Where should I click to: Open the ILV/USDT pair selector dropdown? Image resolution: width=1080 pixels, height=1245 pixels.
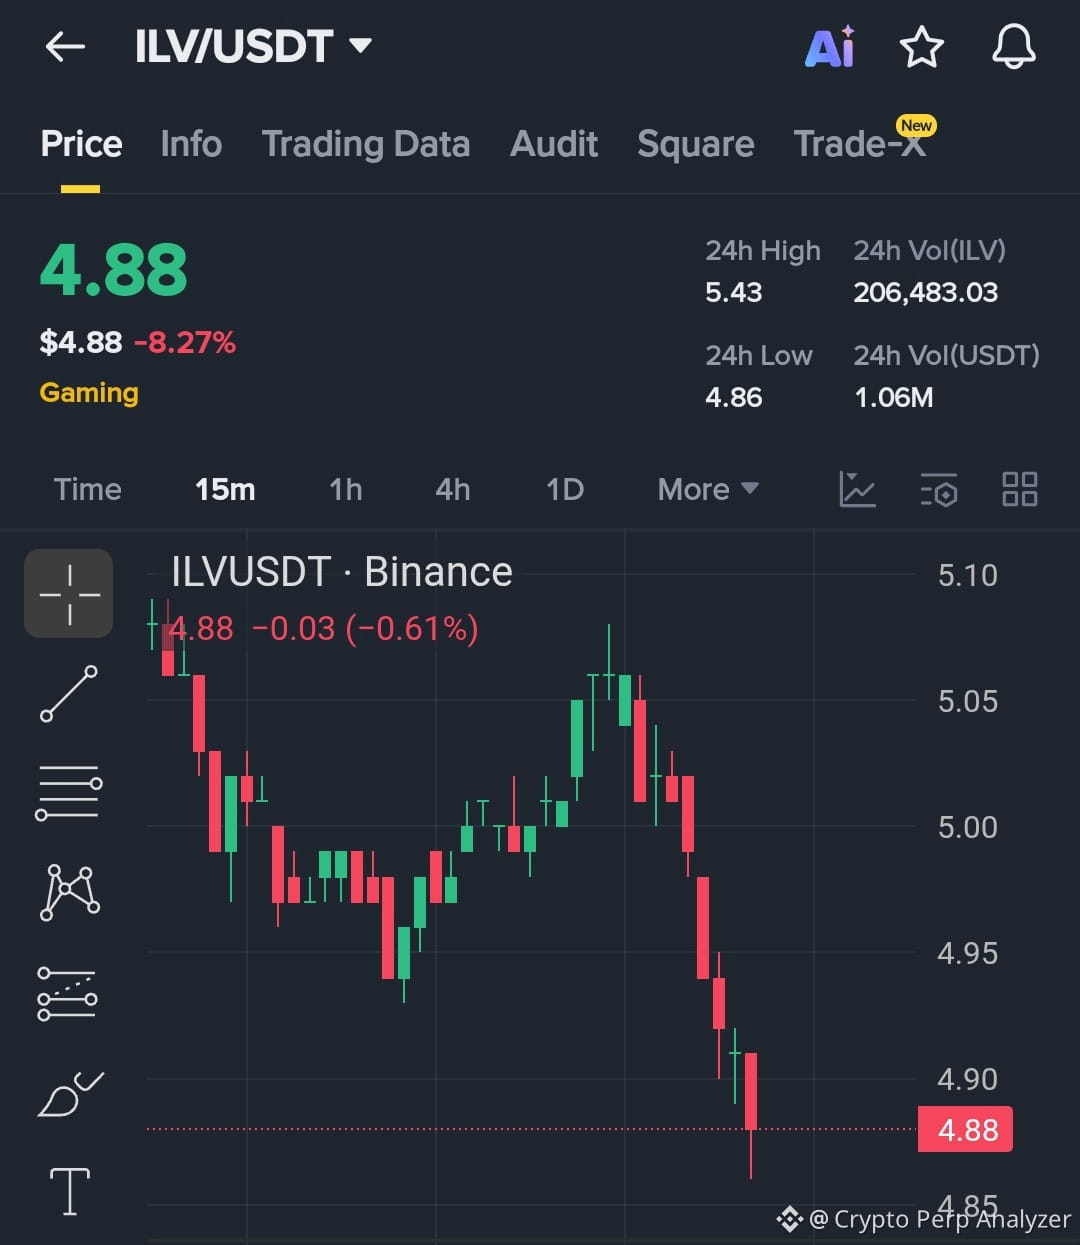pyautogui.click(x=253, y=47)
